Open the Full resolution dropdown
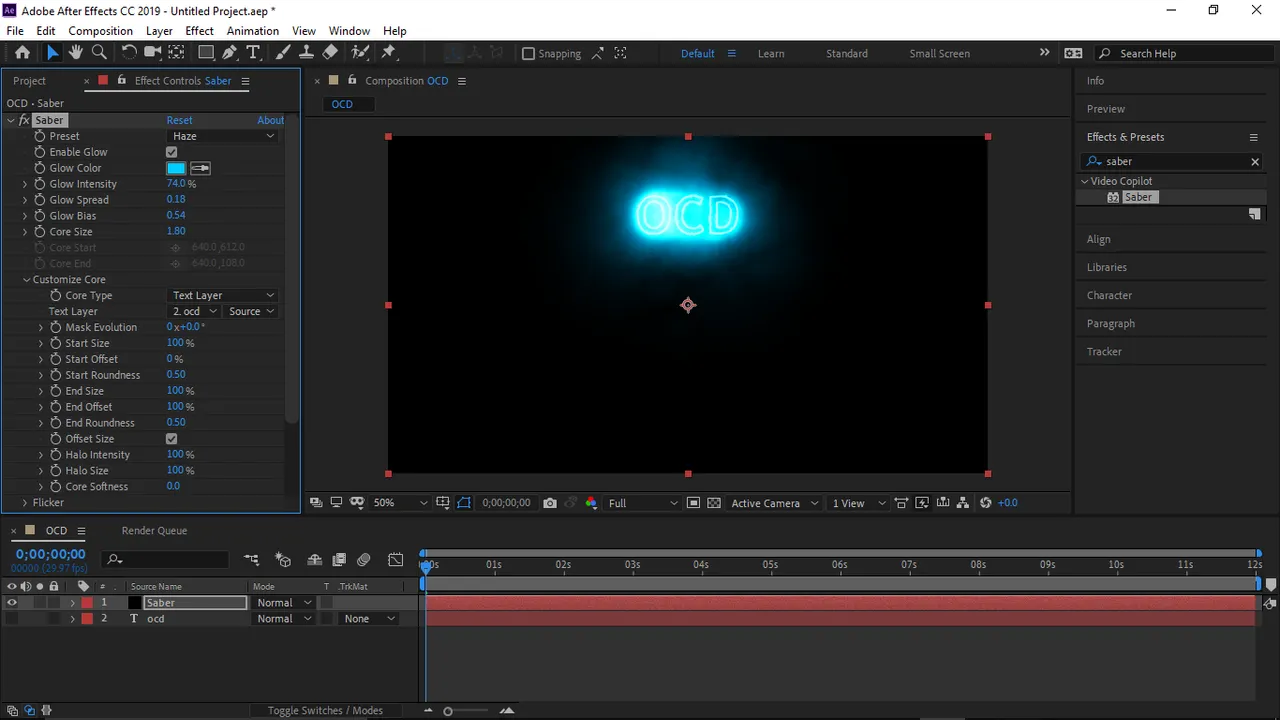This screenshot has height=720, width=1280. (x=643, y=503)
